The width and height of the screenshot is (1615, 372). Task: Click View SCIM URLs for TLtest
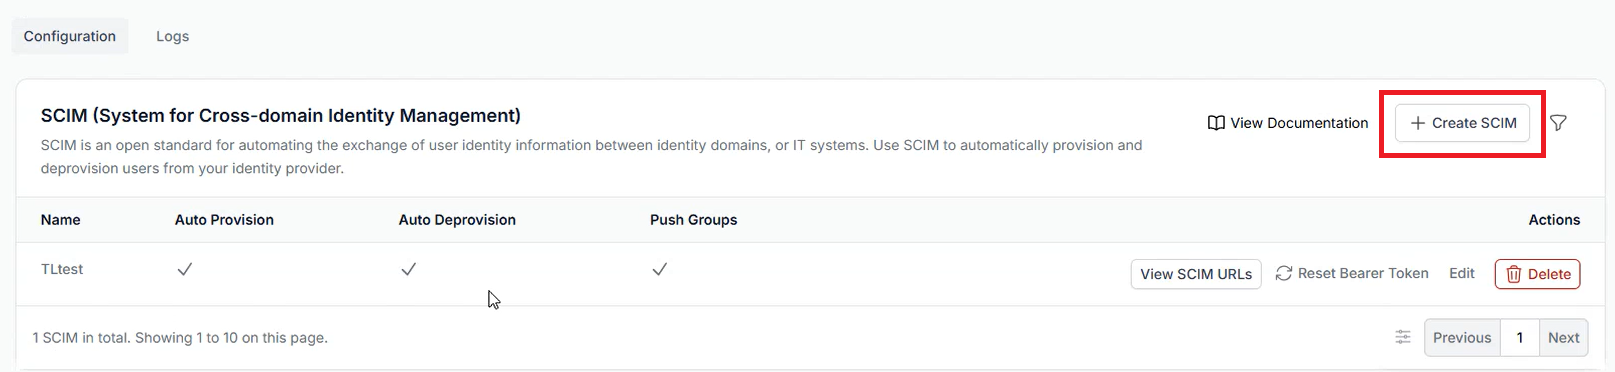tap(1196, 274)
